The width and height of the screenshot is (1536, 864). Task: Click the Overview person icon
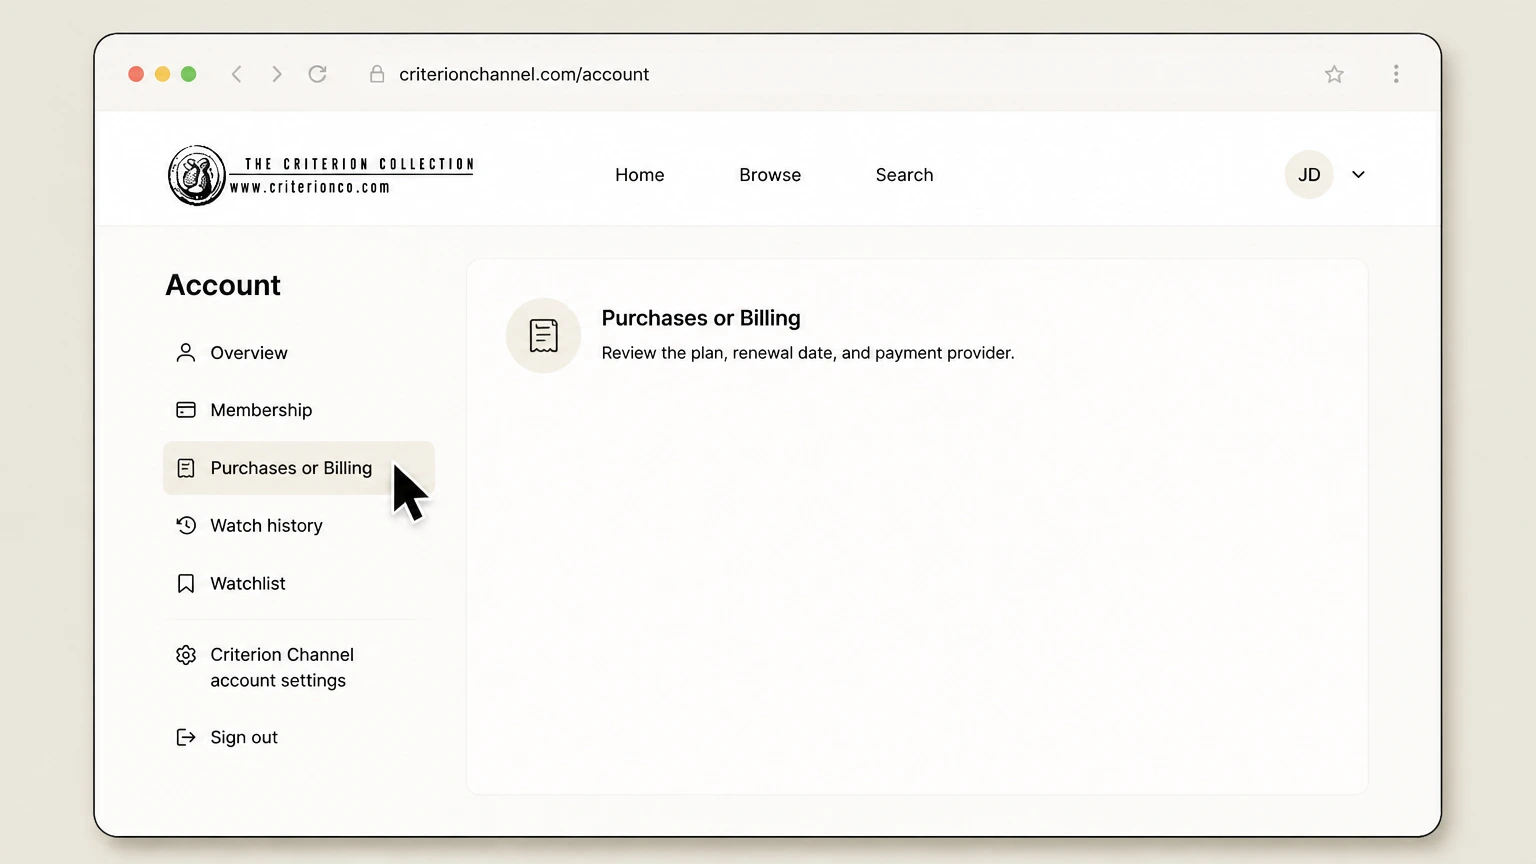pos(186,353)
